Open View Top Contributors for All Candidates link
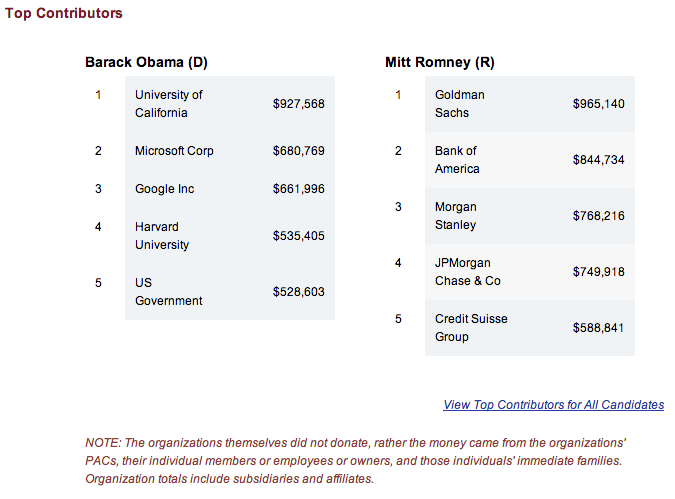 coord(554,405)
